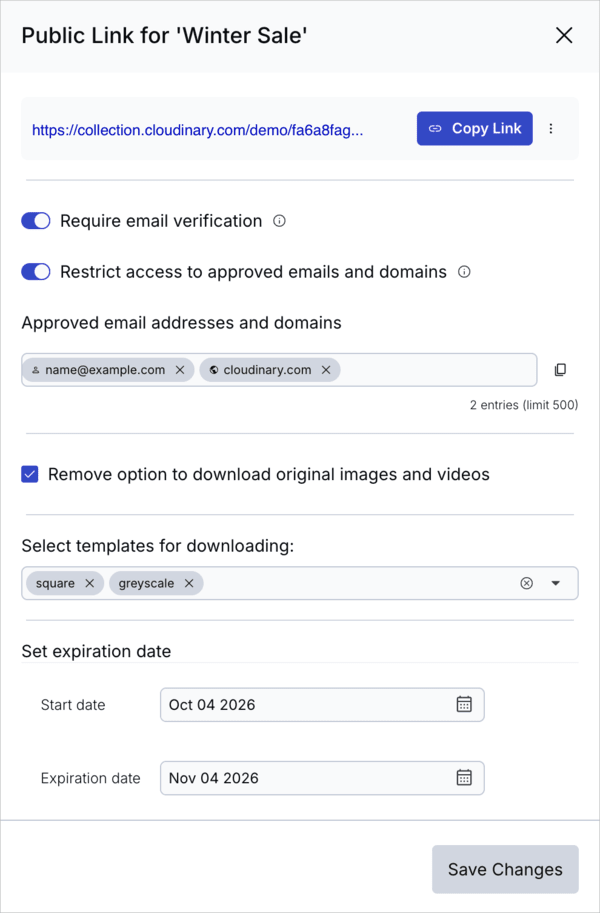
Task: Click 'Select templates for downloading:' label
Action: pyautogui.click(x=158, y=546)
